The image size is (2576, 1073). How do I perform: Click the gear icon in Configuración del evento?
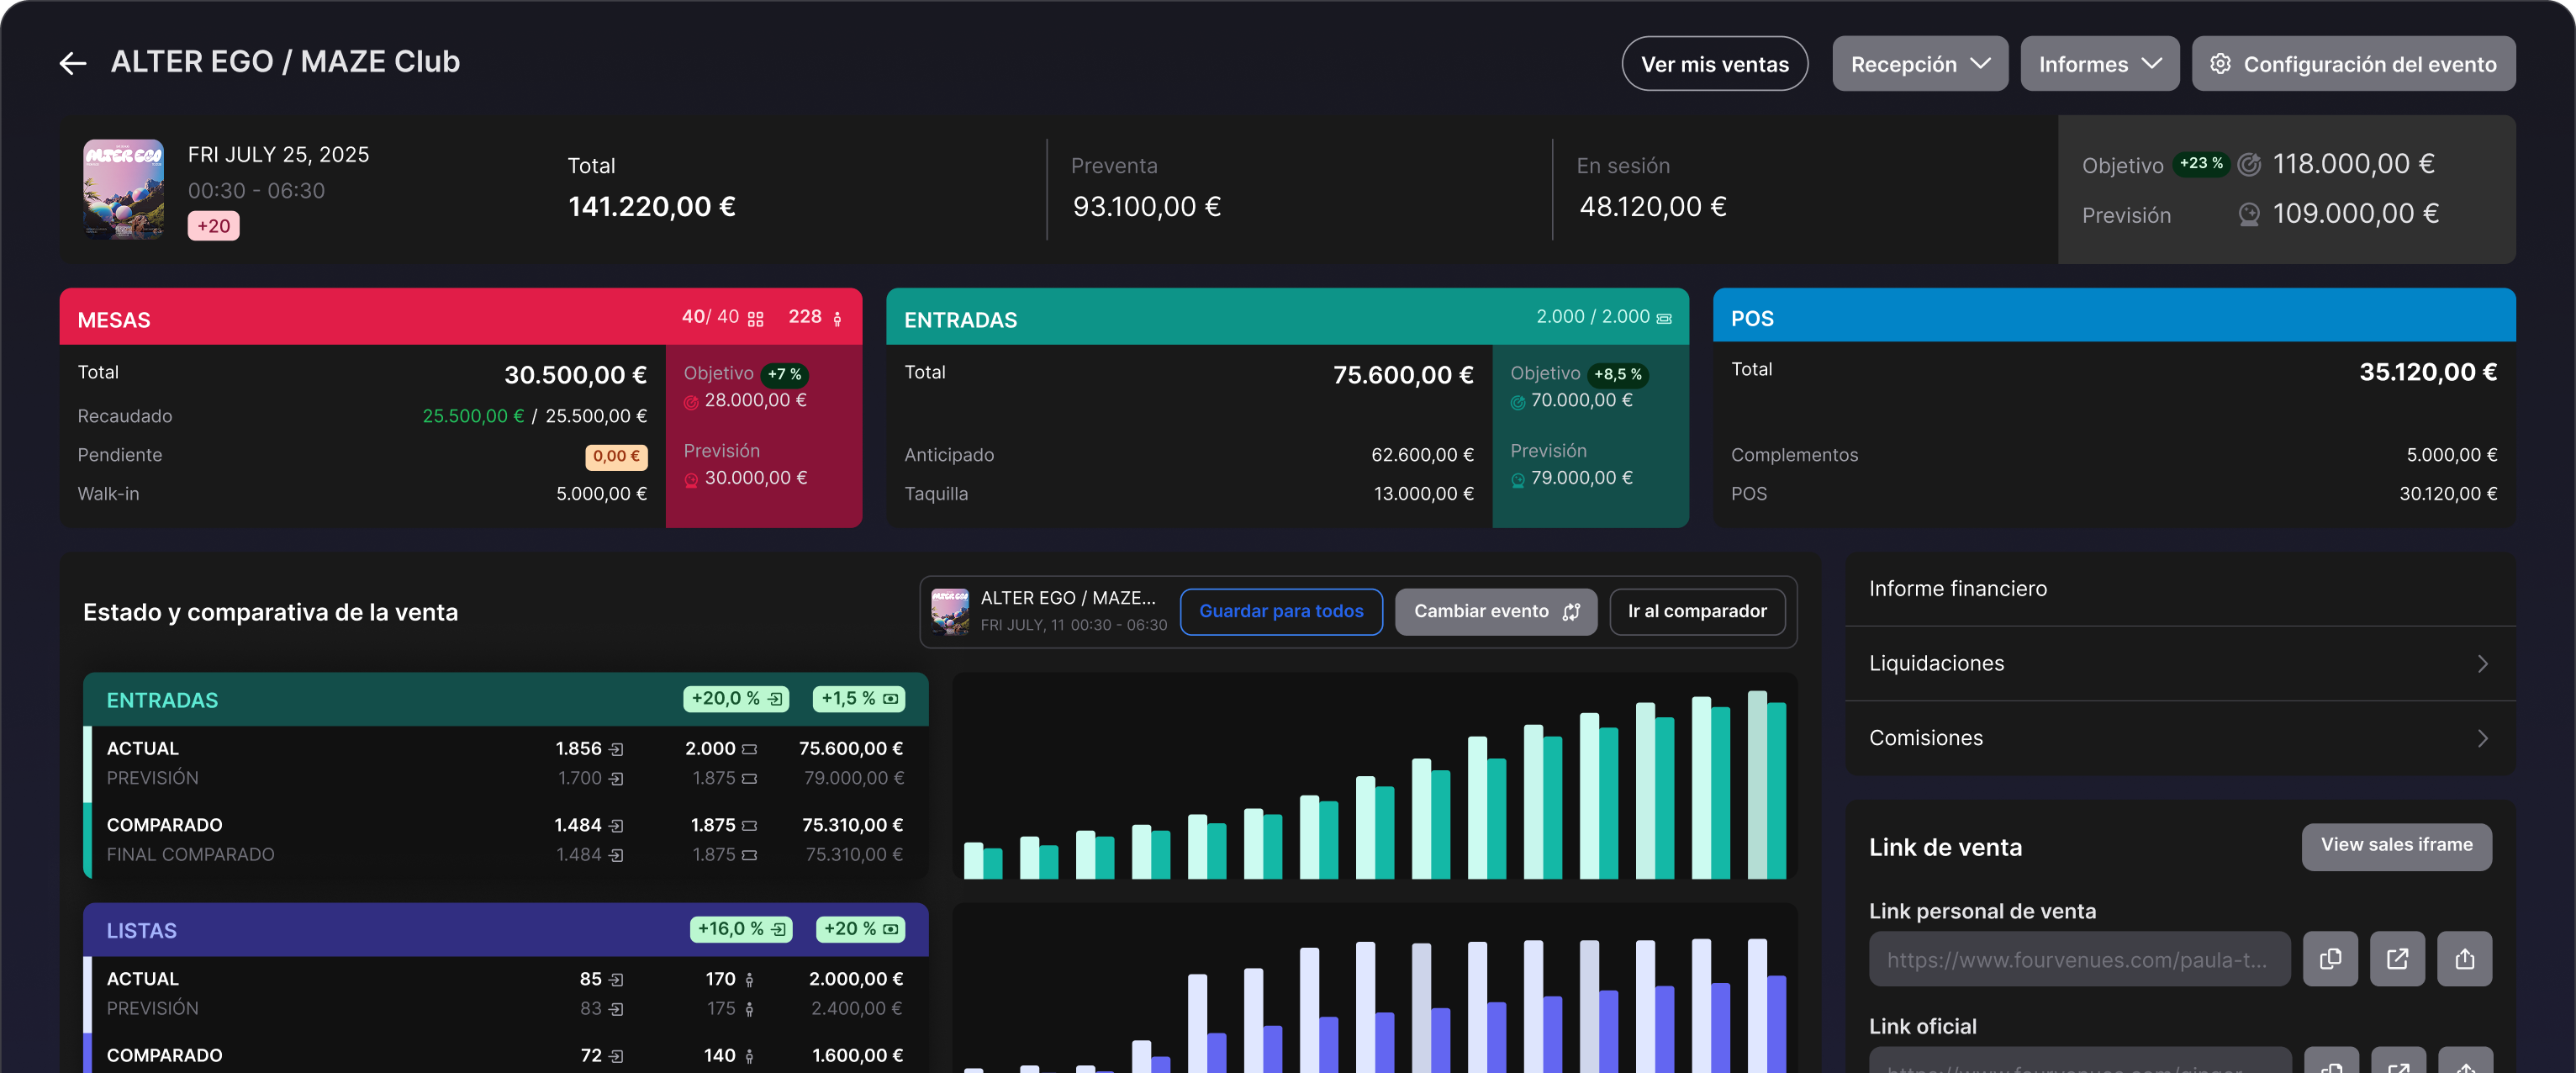coord(2220,64)
